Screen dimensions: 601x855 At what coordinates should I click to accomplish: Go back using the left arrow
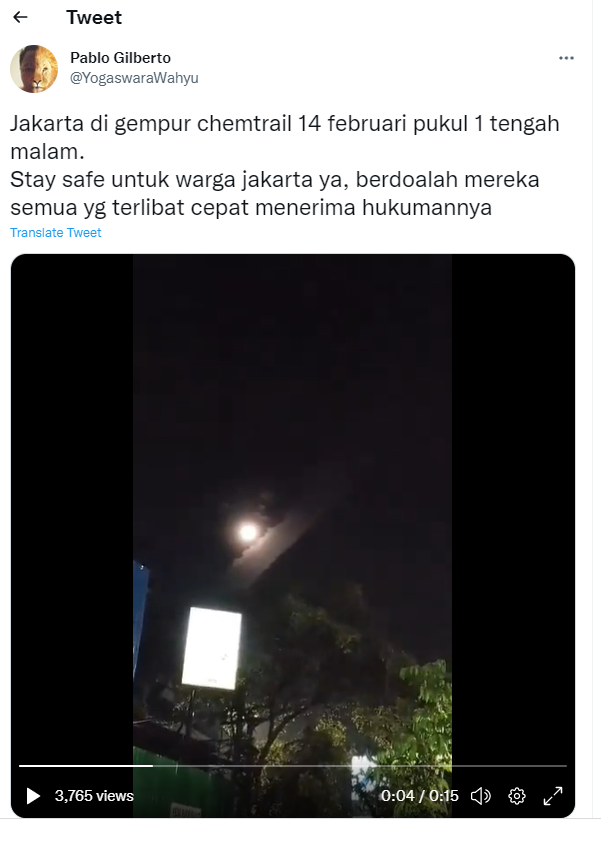20,17
